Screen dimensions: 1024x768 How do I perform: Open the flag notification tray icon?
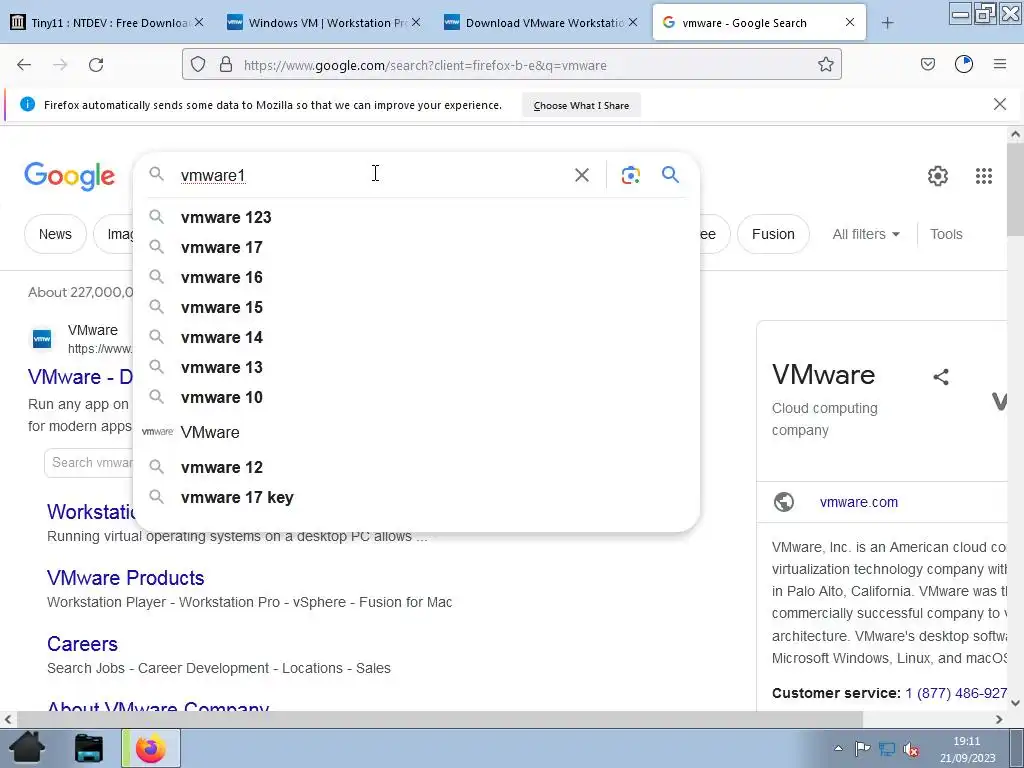862,748
